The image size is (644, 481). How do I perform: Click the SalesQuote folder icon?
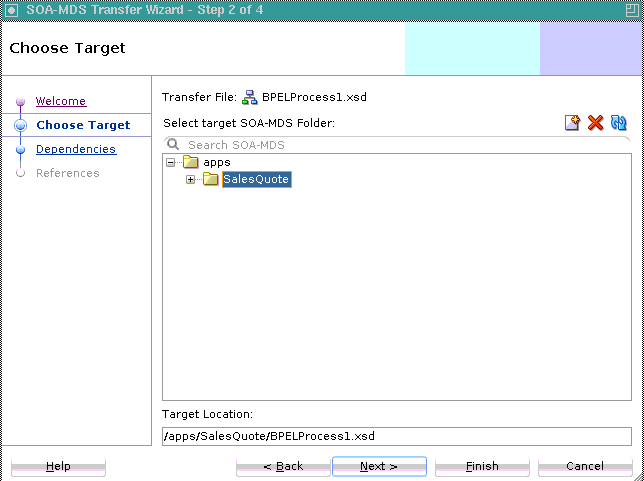210,180
